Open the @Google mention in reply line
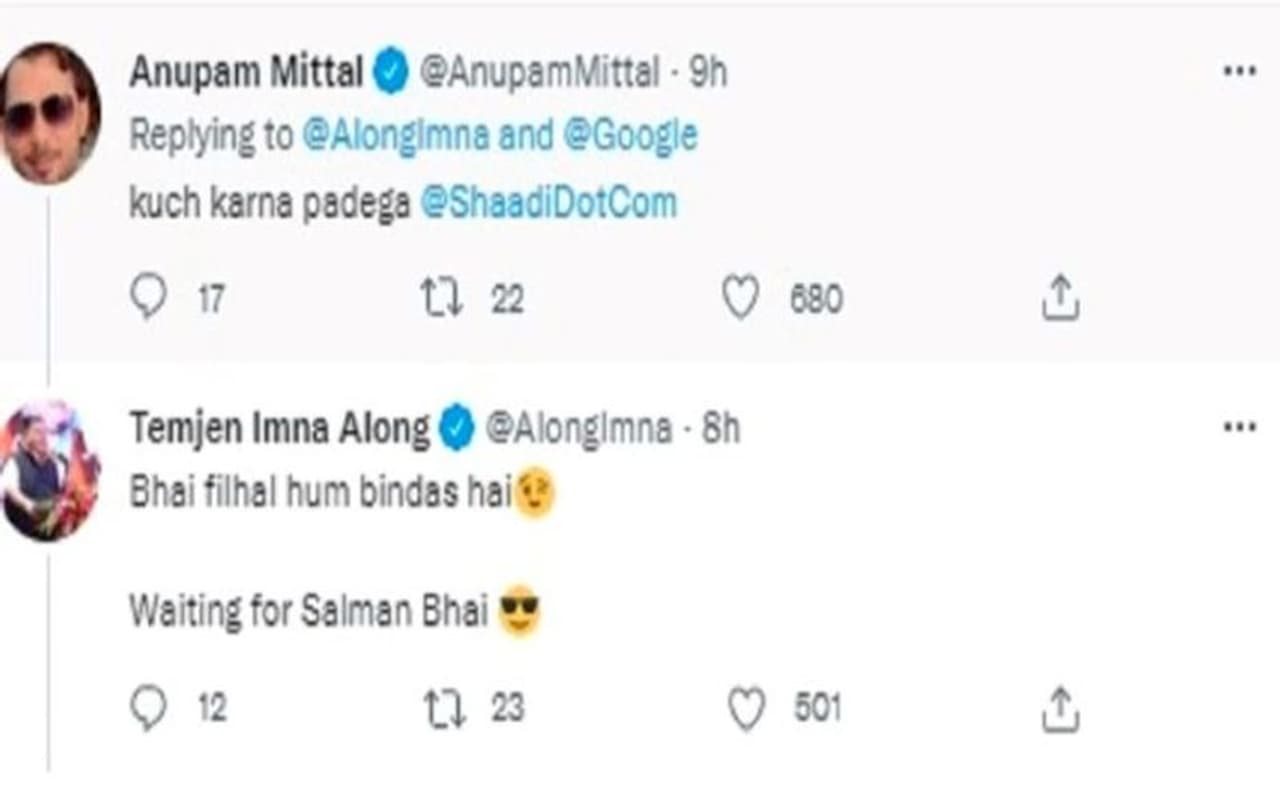The width and height of the screenshot is (1280, 786). [630, 136]
